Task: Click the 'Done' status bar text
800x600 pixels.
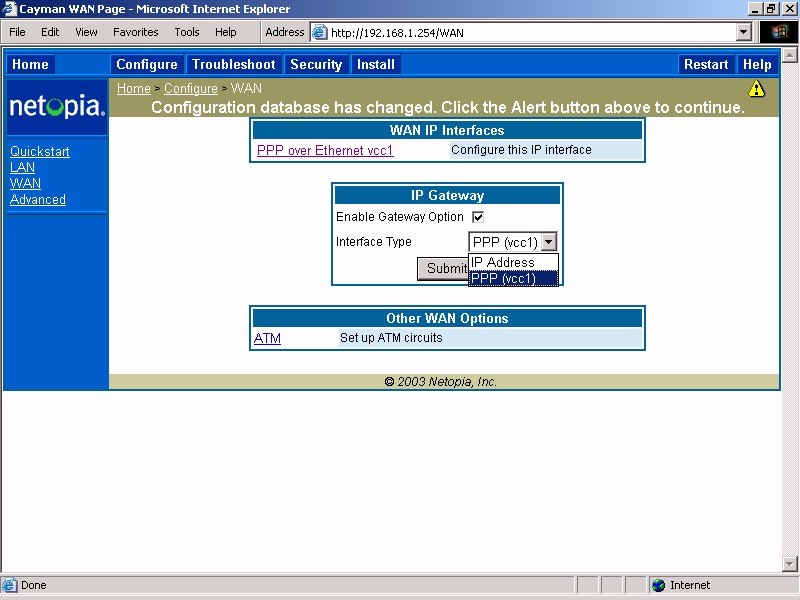Action: pos(34,585)
